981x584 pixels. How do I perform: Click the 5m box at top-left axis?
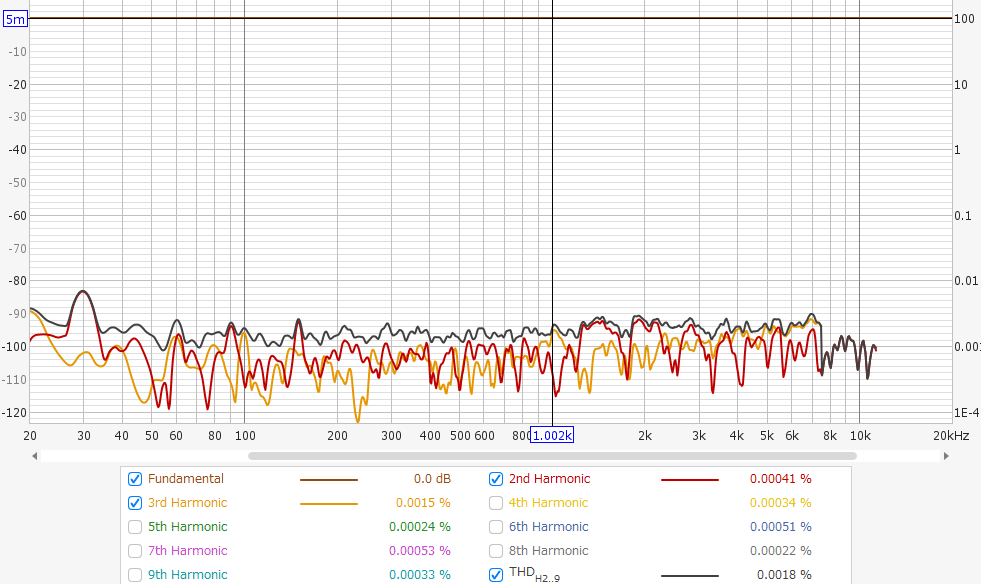15,19
